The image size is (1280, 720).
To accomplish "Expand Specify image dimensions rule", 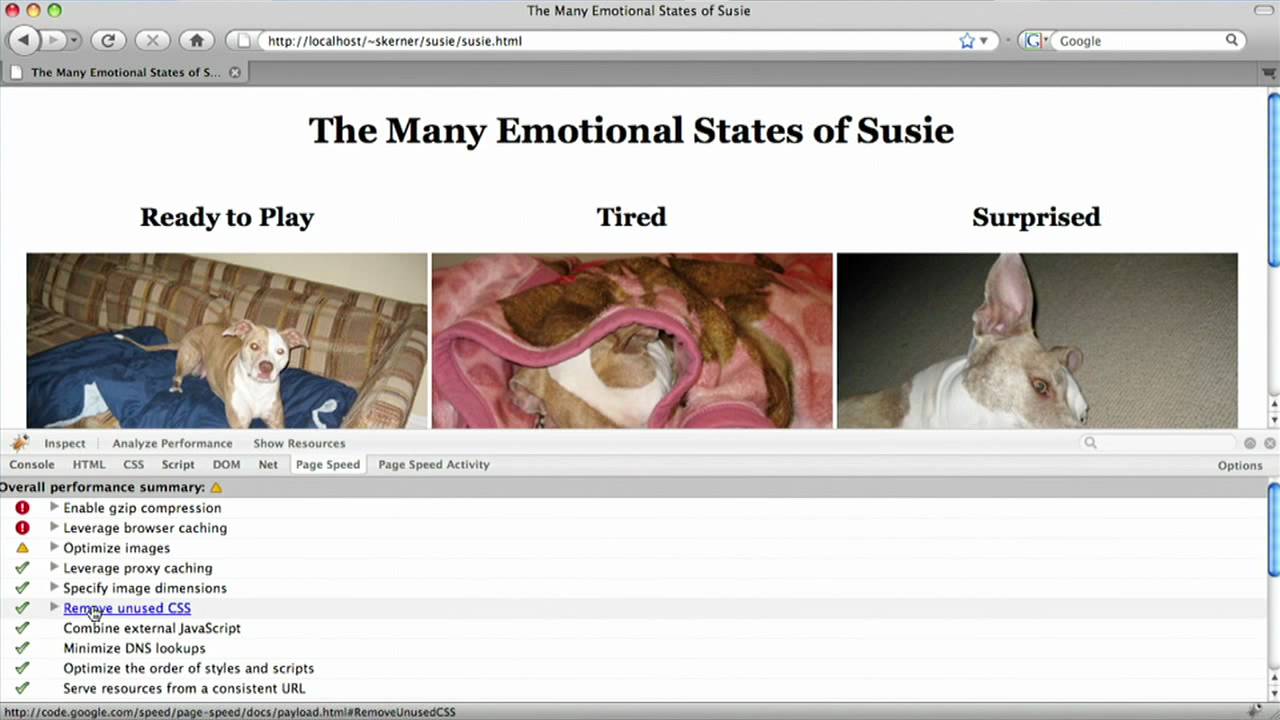I will coord(54,587).
